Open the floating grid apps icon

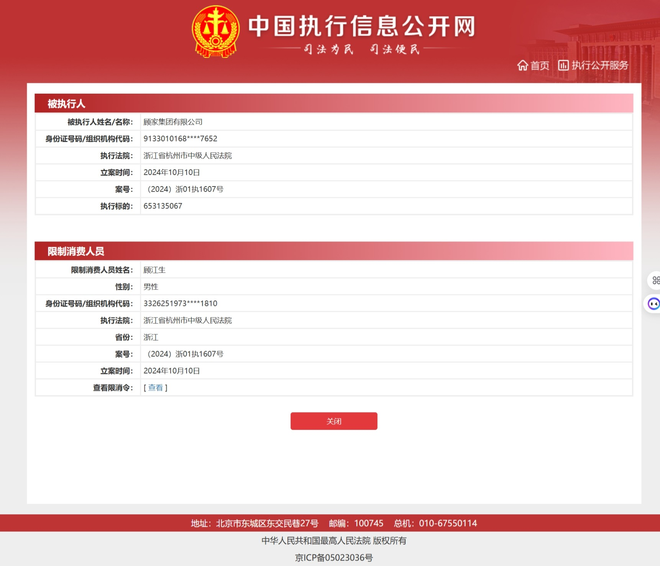click(654, 280)
